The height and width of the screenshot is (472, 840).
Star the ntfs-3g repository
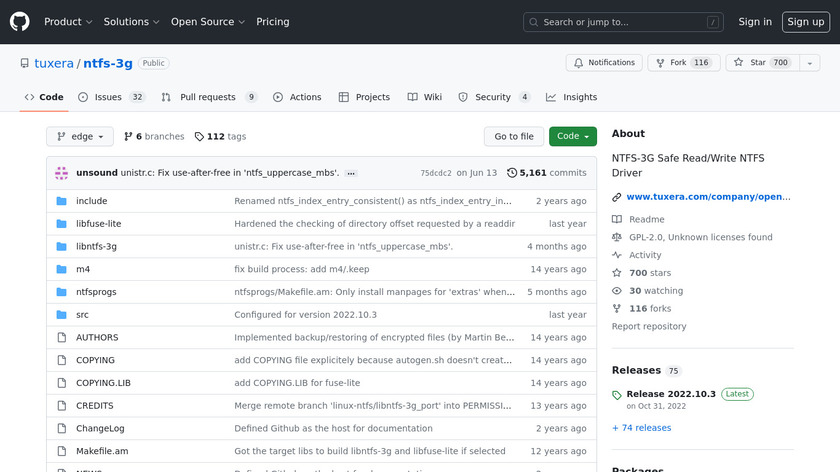click(x=760, y=63)
